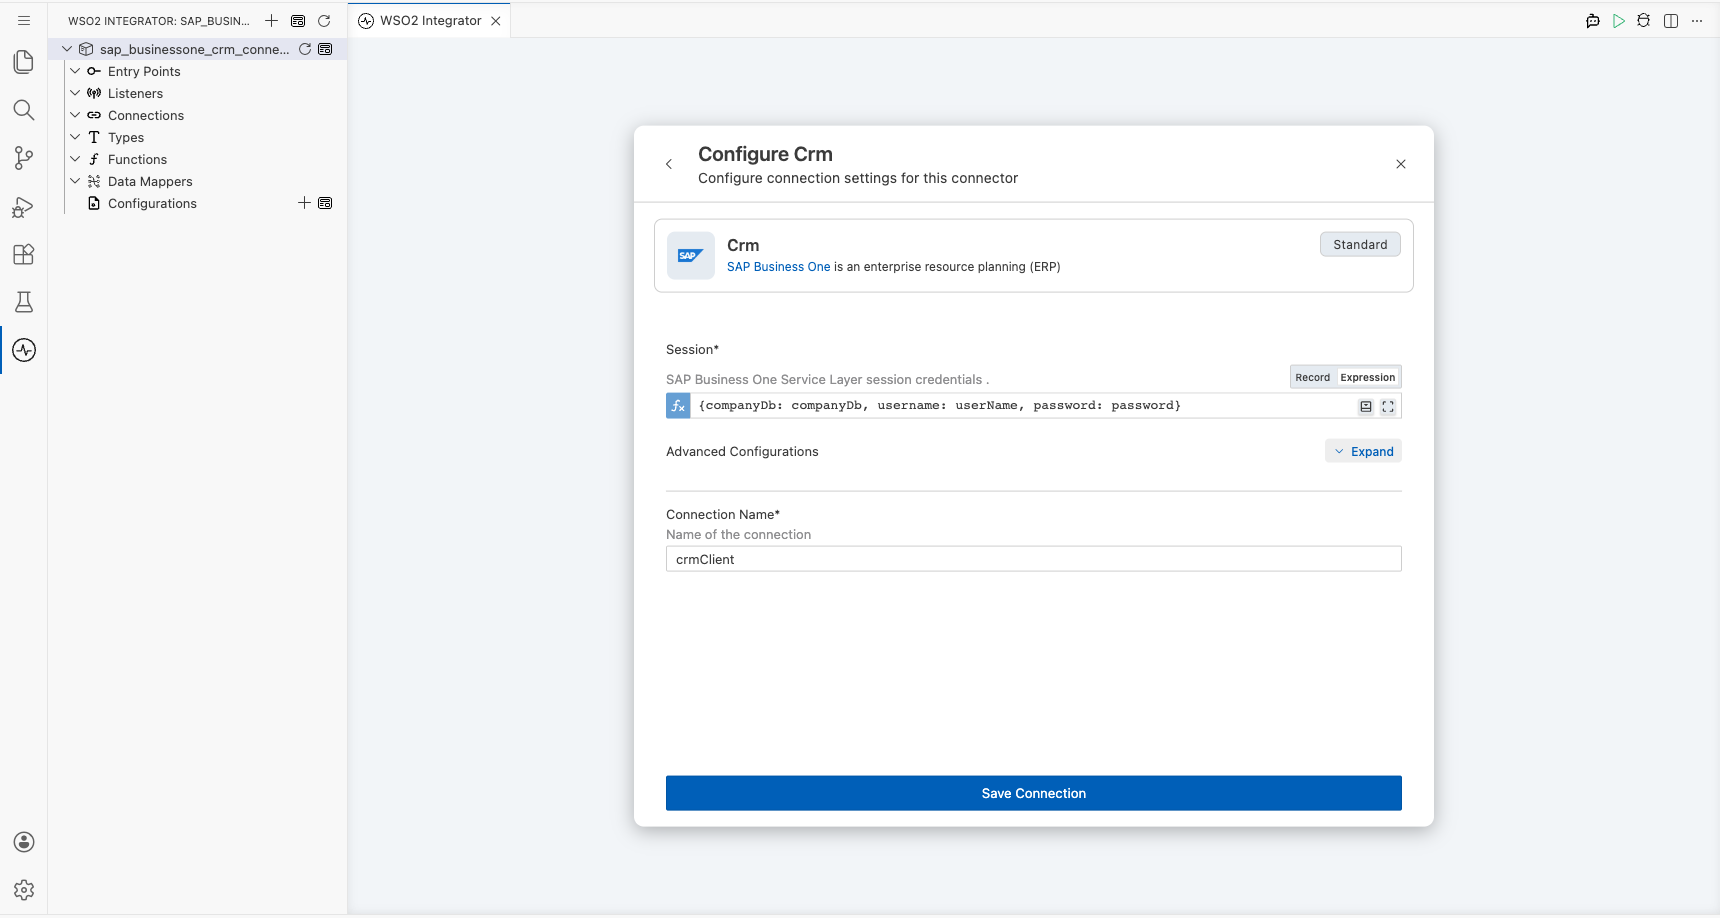This screenshot has width=1720, height=918.
Task: Open the Run and Debug icon
Action: 24,206
